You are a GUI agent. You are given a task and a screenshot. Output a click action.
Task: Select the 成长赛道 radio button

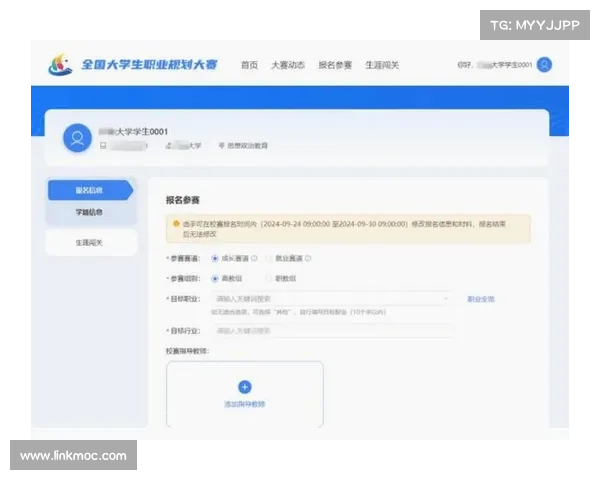(x=215, y=258)
